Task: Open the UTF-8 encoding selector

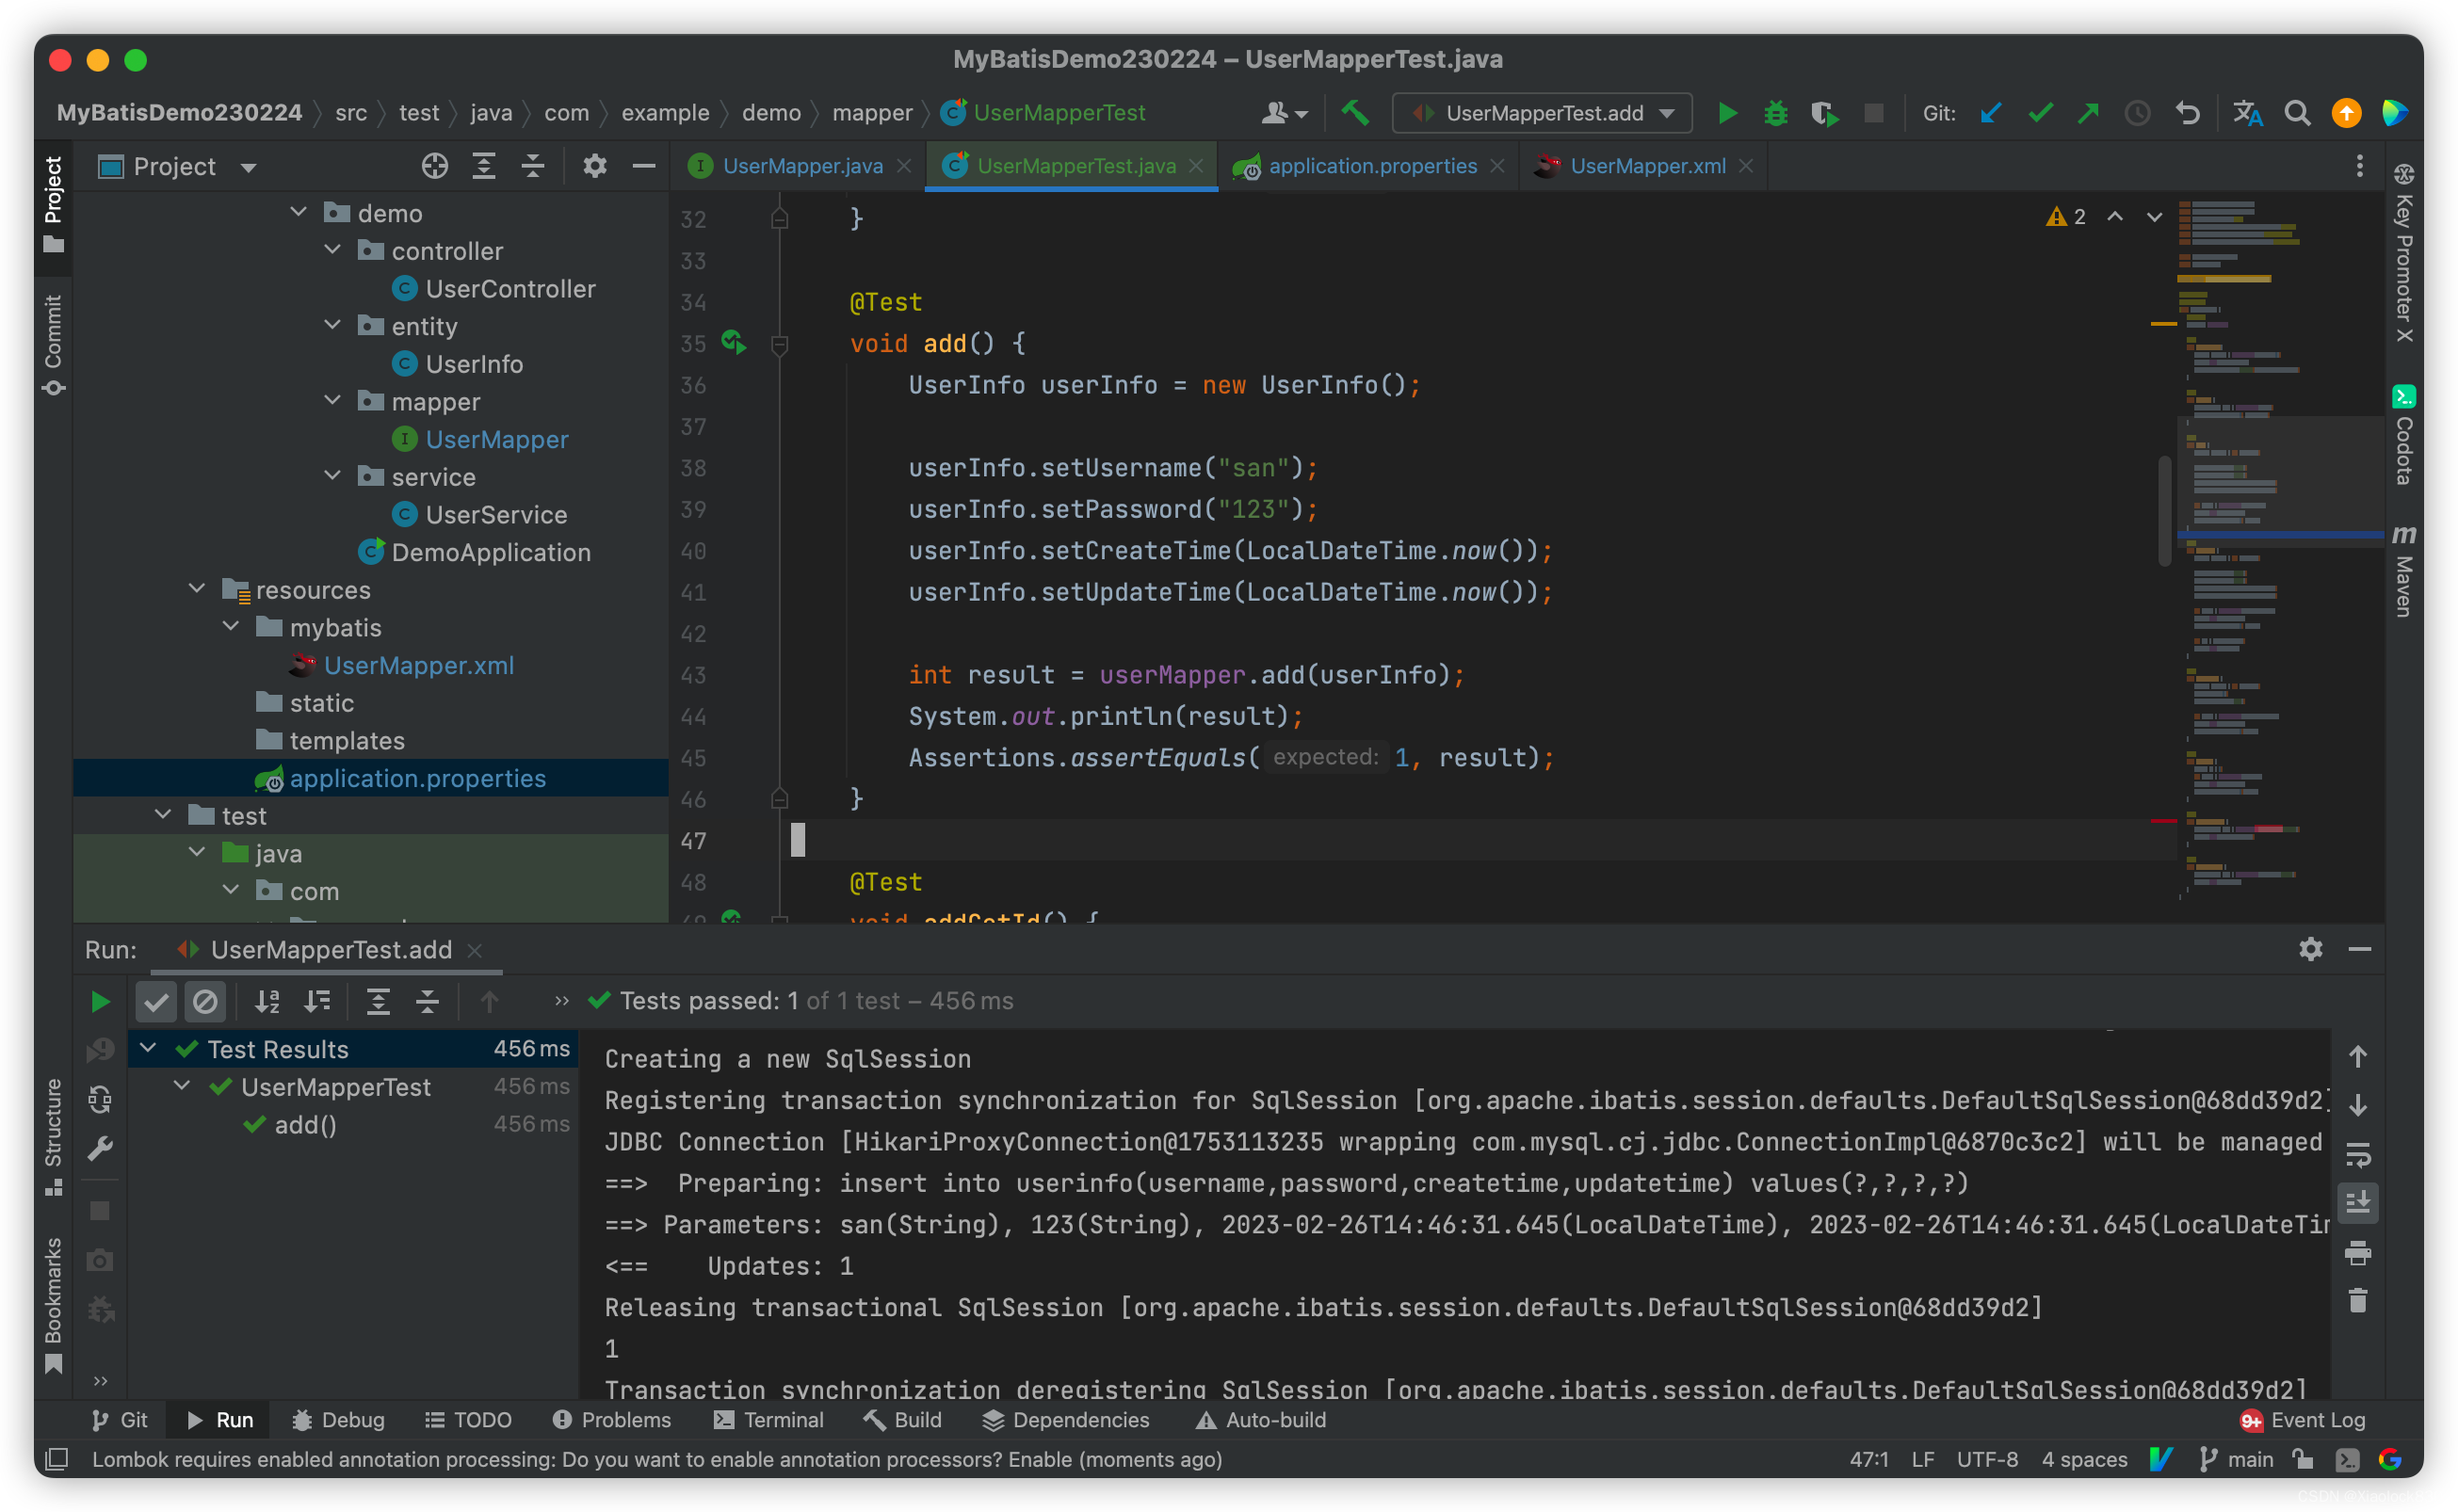Action: (1986, 1460)
